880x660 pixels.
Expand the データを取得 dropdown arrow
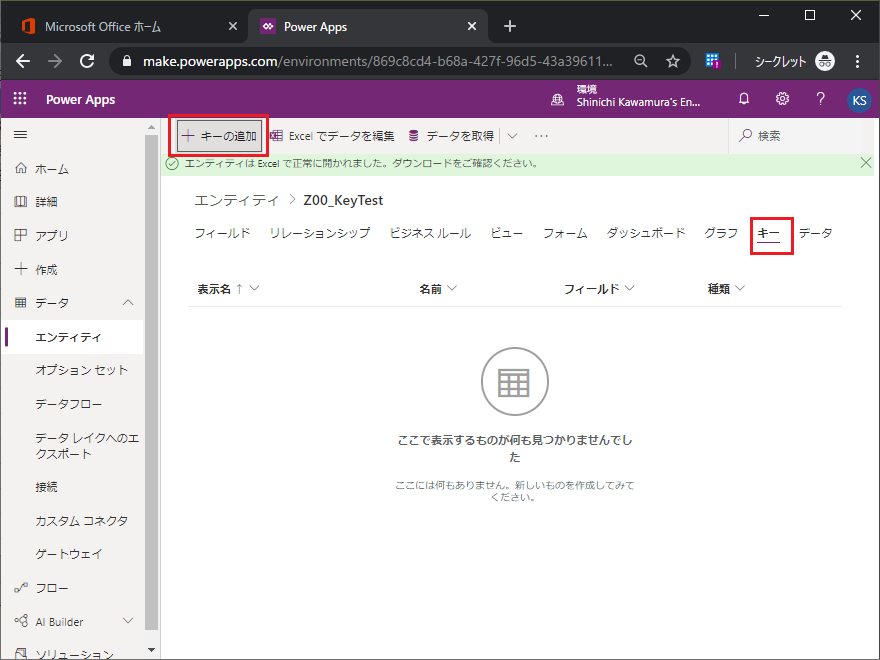512,136
